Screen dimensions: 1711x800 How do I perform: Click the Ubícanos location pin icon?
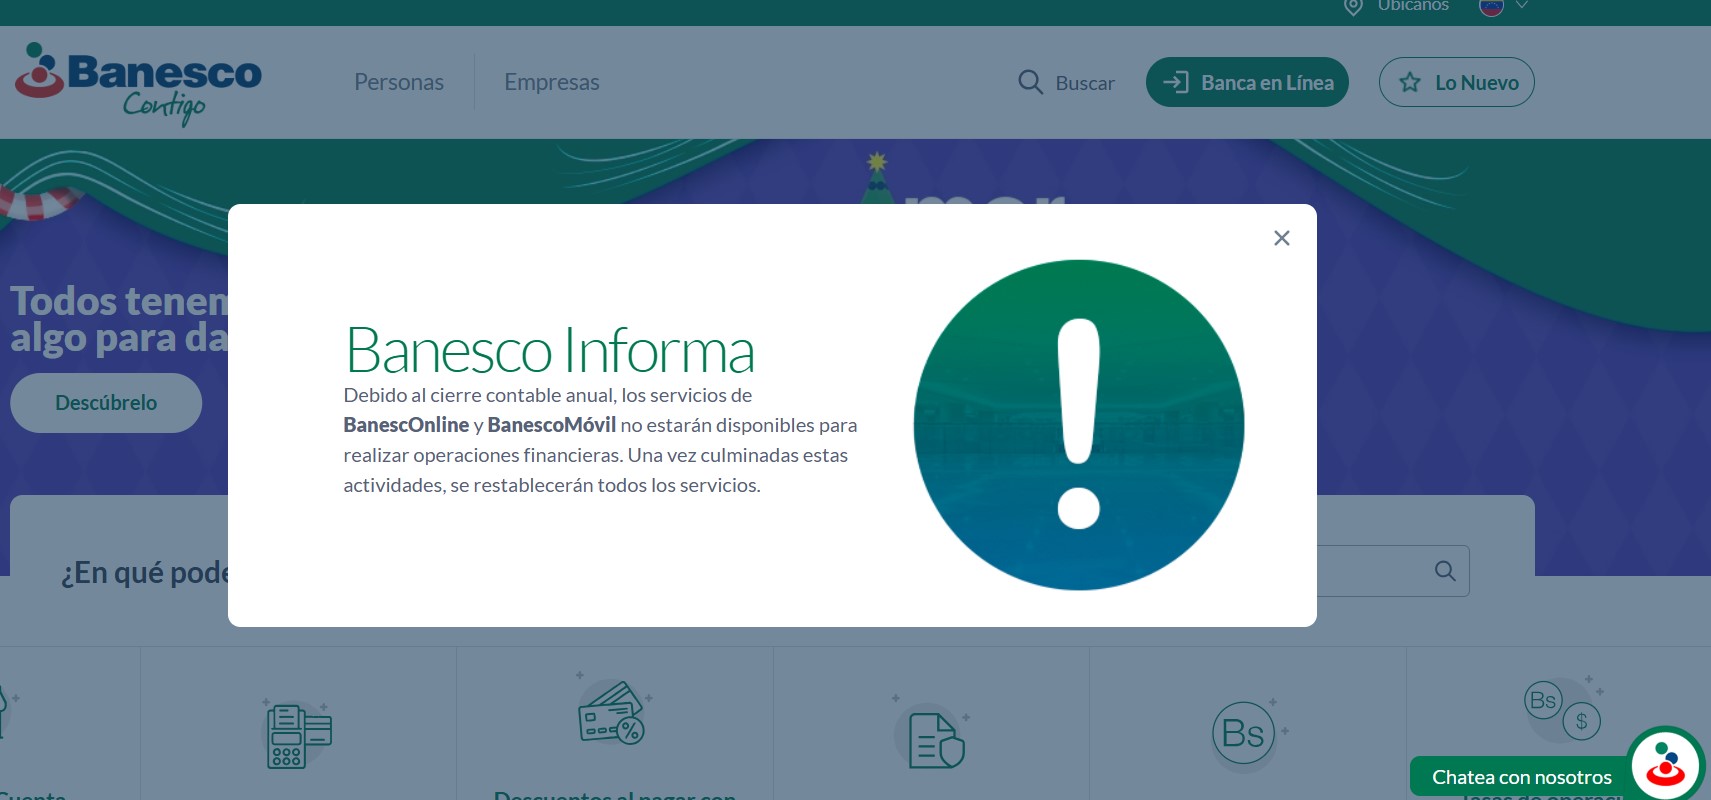pyautogui.click(x=1353, y=6)
